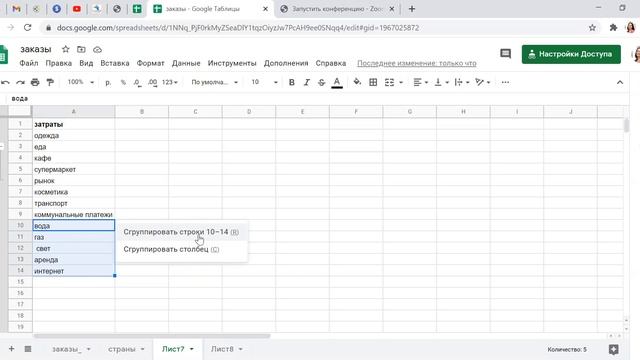Open the Дополнения menu
Viewport: 640px width, 360px height.
[286, 63]
